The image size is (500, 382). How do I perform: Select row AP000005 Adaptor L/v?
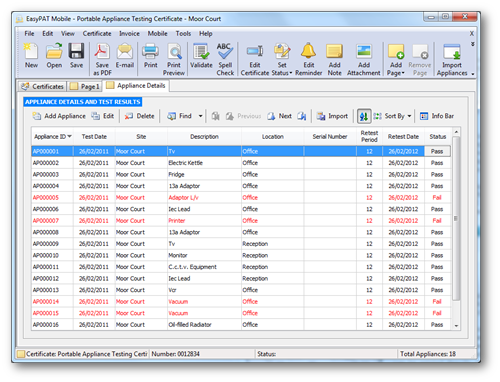241,198
